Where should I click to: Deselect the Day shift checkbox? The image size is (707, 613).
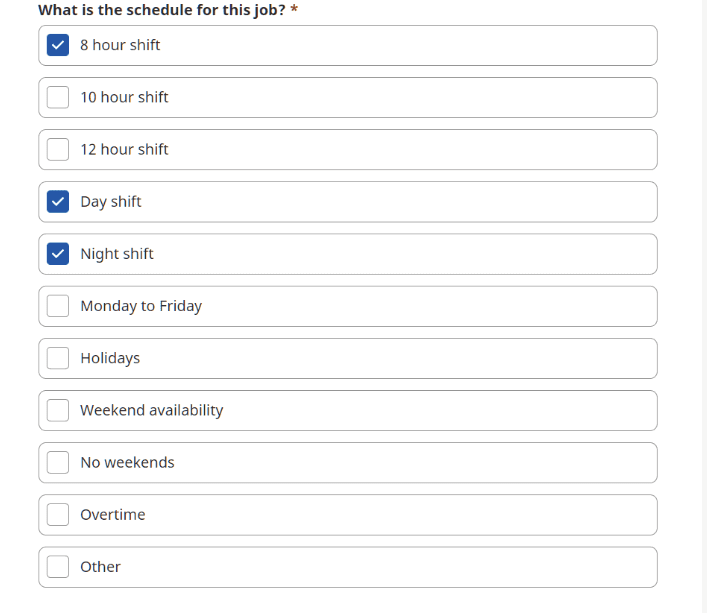point(58,201)
